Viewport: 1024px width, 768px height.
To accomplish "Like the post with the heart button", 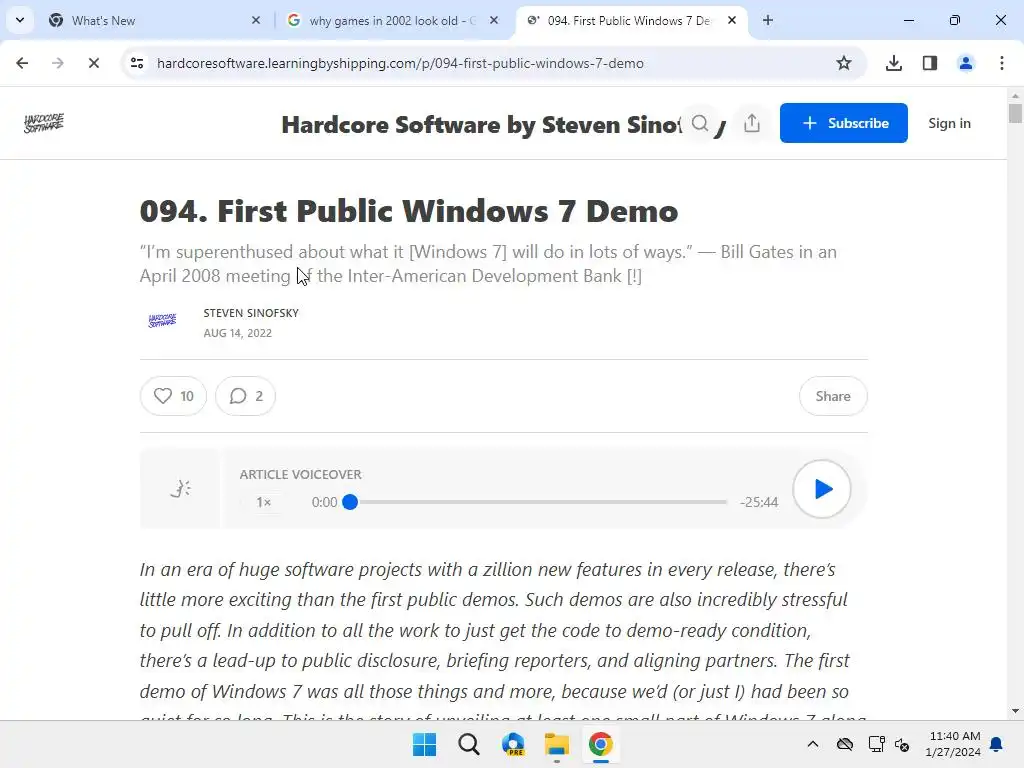I will [x=173, y=396].
